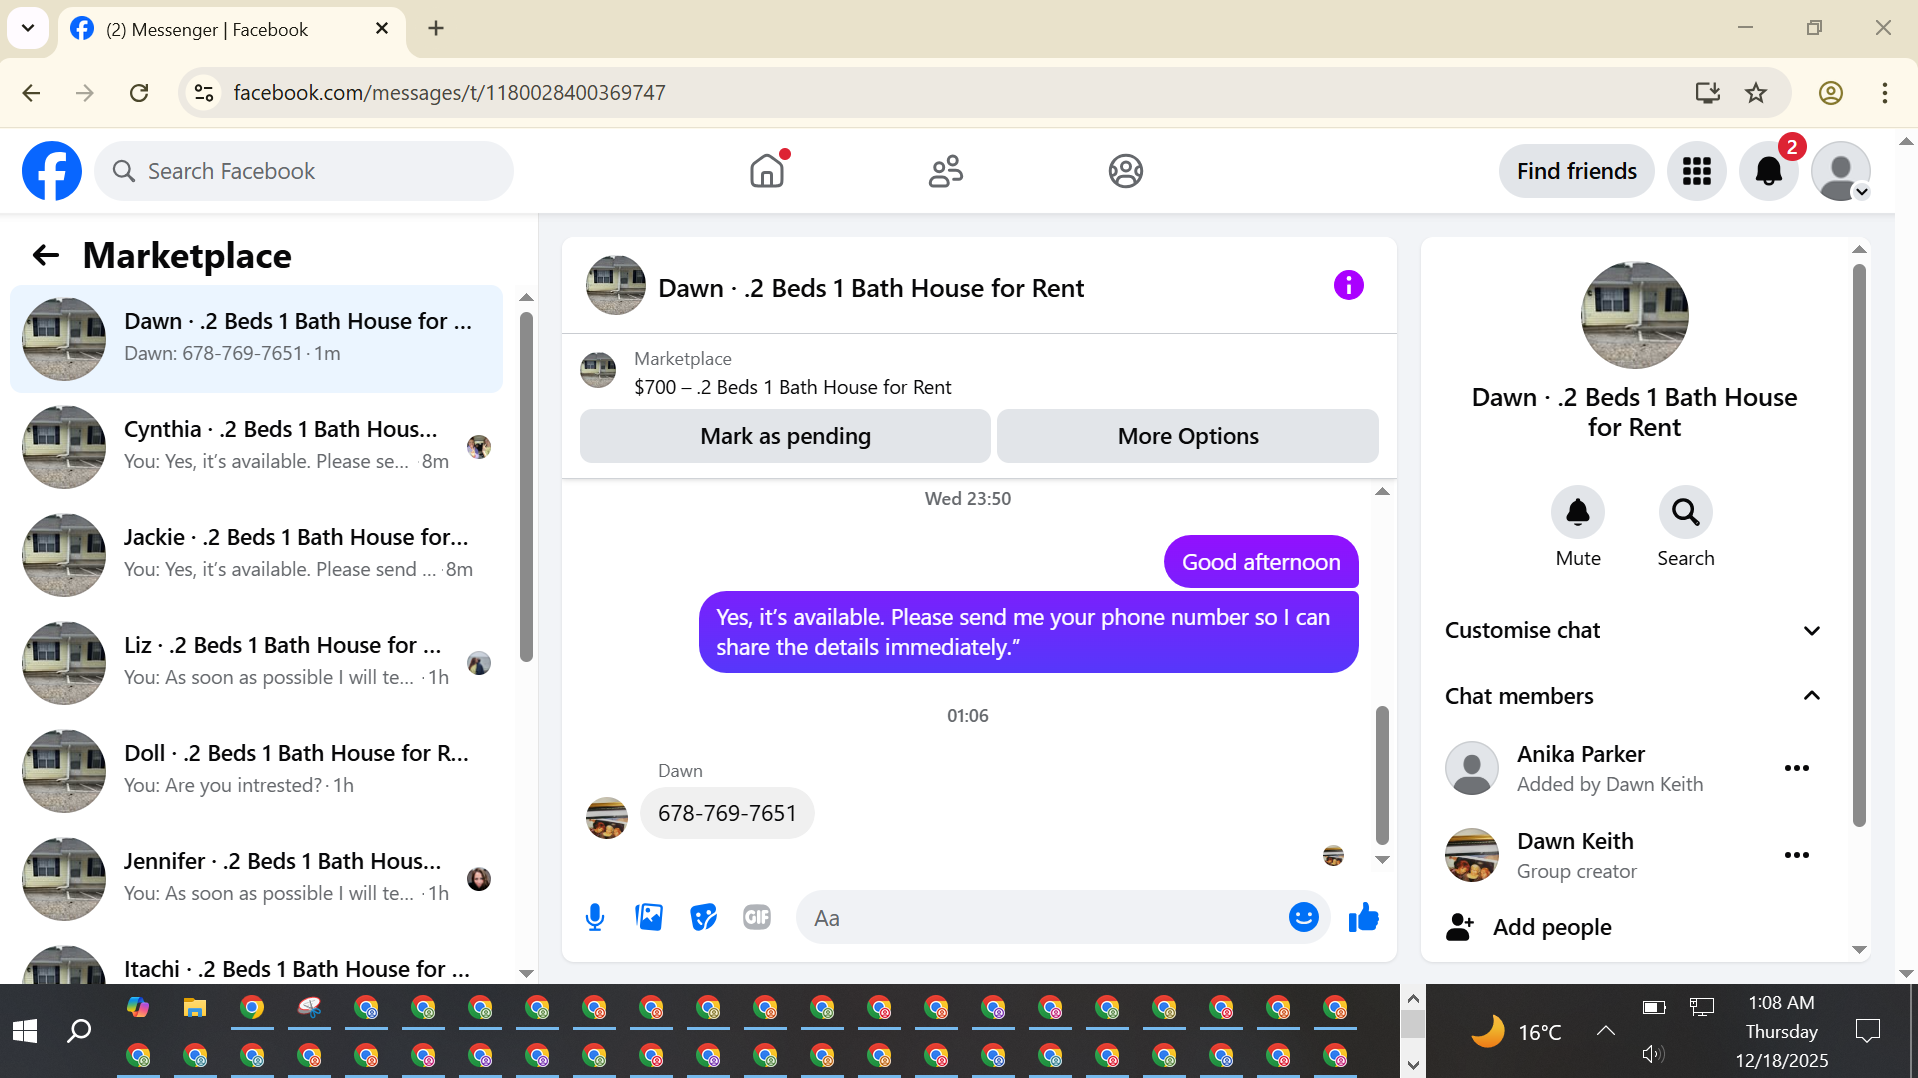Open the Cynthia conversation in the list
Viewport: 1918px width, 1078px height.
tap(256, 446)
